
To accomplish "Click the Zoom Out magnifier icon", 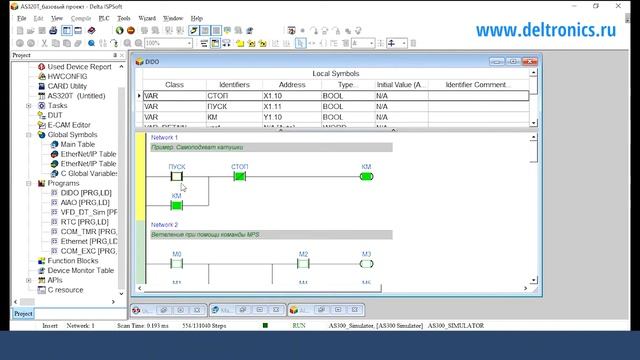I will (x=139, y=43).
